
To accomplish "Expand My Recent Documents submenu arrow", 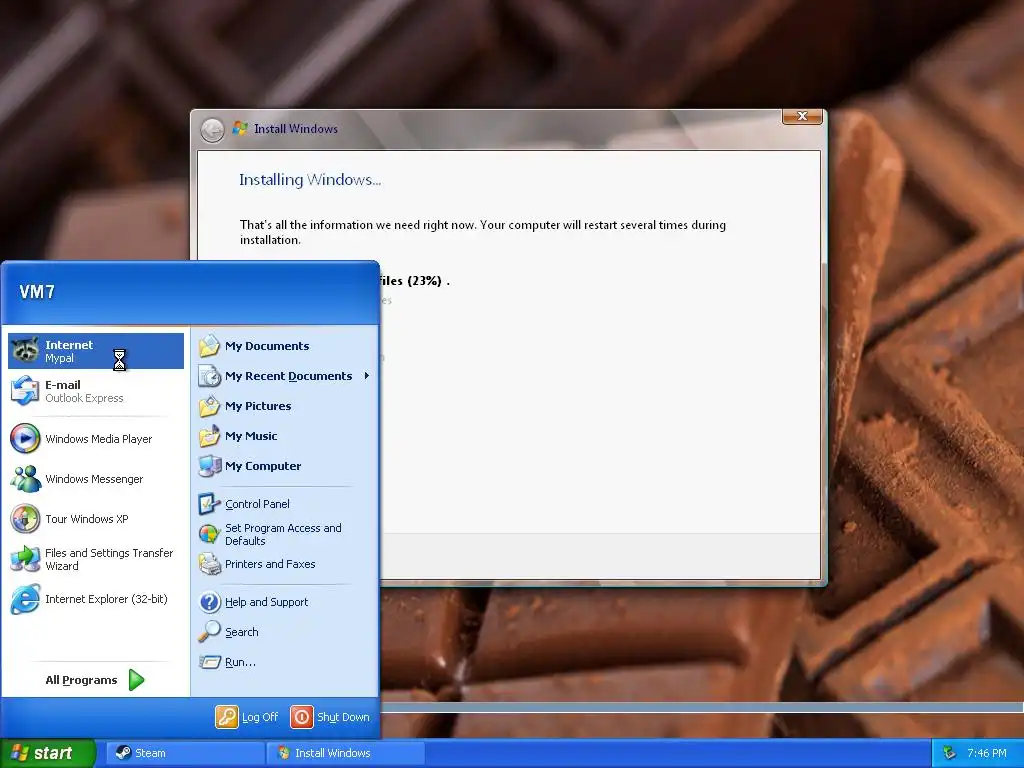I will pos(367,376).
